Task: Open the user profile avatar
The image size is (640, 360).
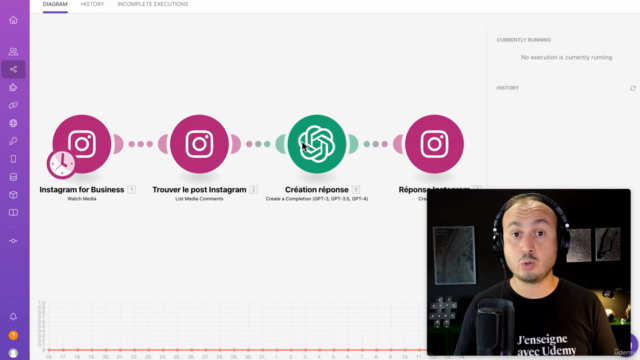Action: (x=13, y=353)
